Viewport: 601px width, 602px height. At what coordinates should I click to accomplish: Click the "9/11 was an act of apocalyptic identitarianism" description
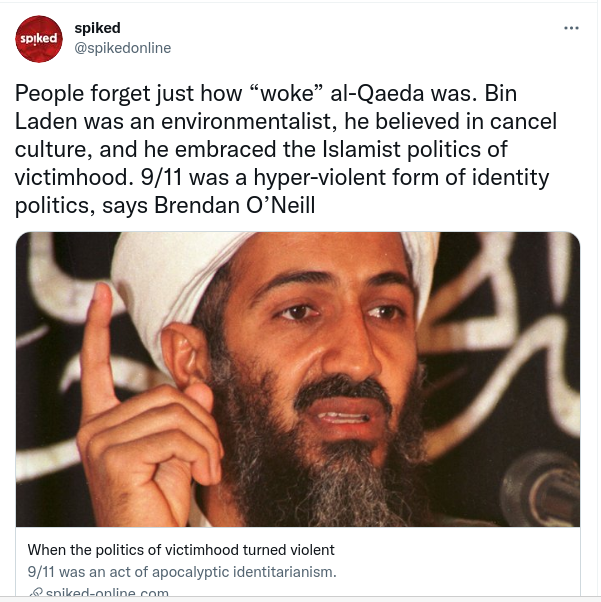click(182, 572)
